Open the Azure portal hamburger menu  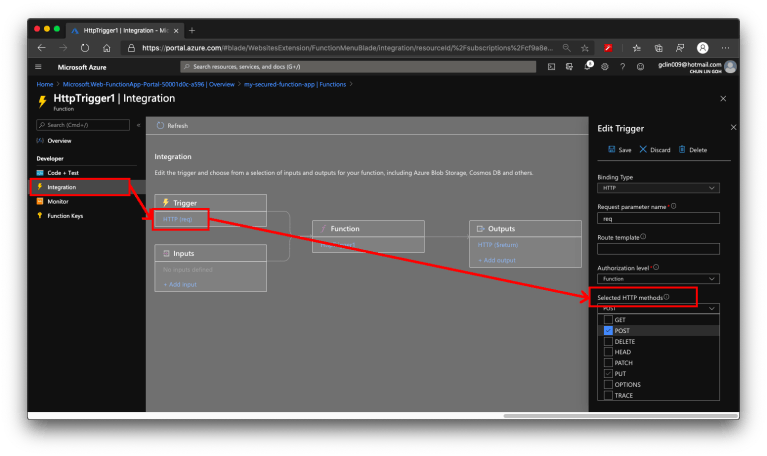(x=38, y=67)
